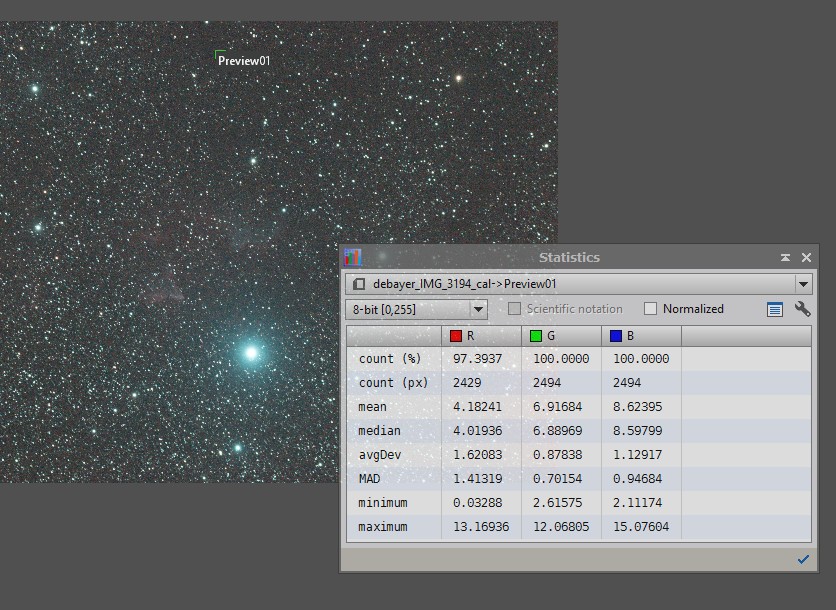The height and width of the screenshot is (610, 836).
Task: Click the Statistics title bar text
Action: [569, 258]
